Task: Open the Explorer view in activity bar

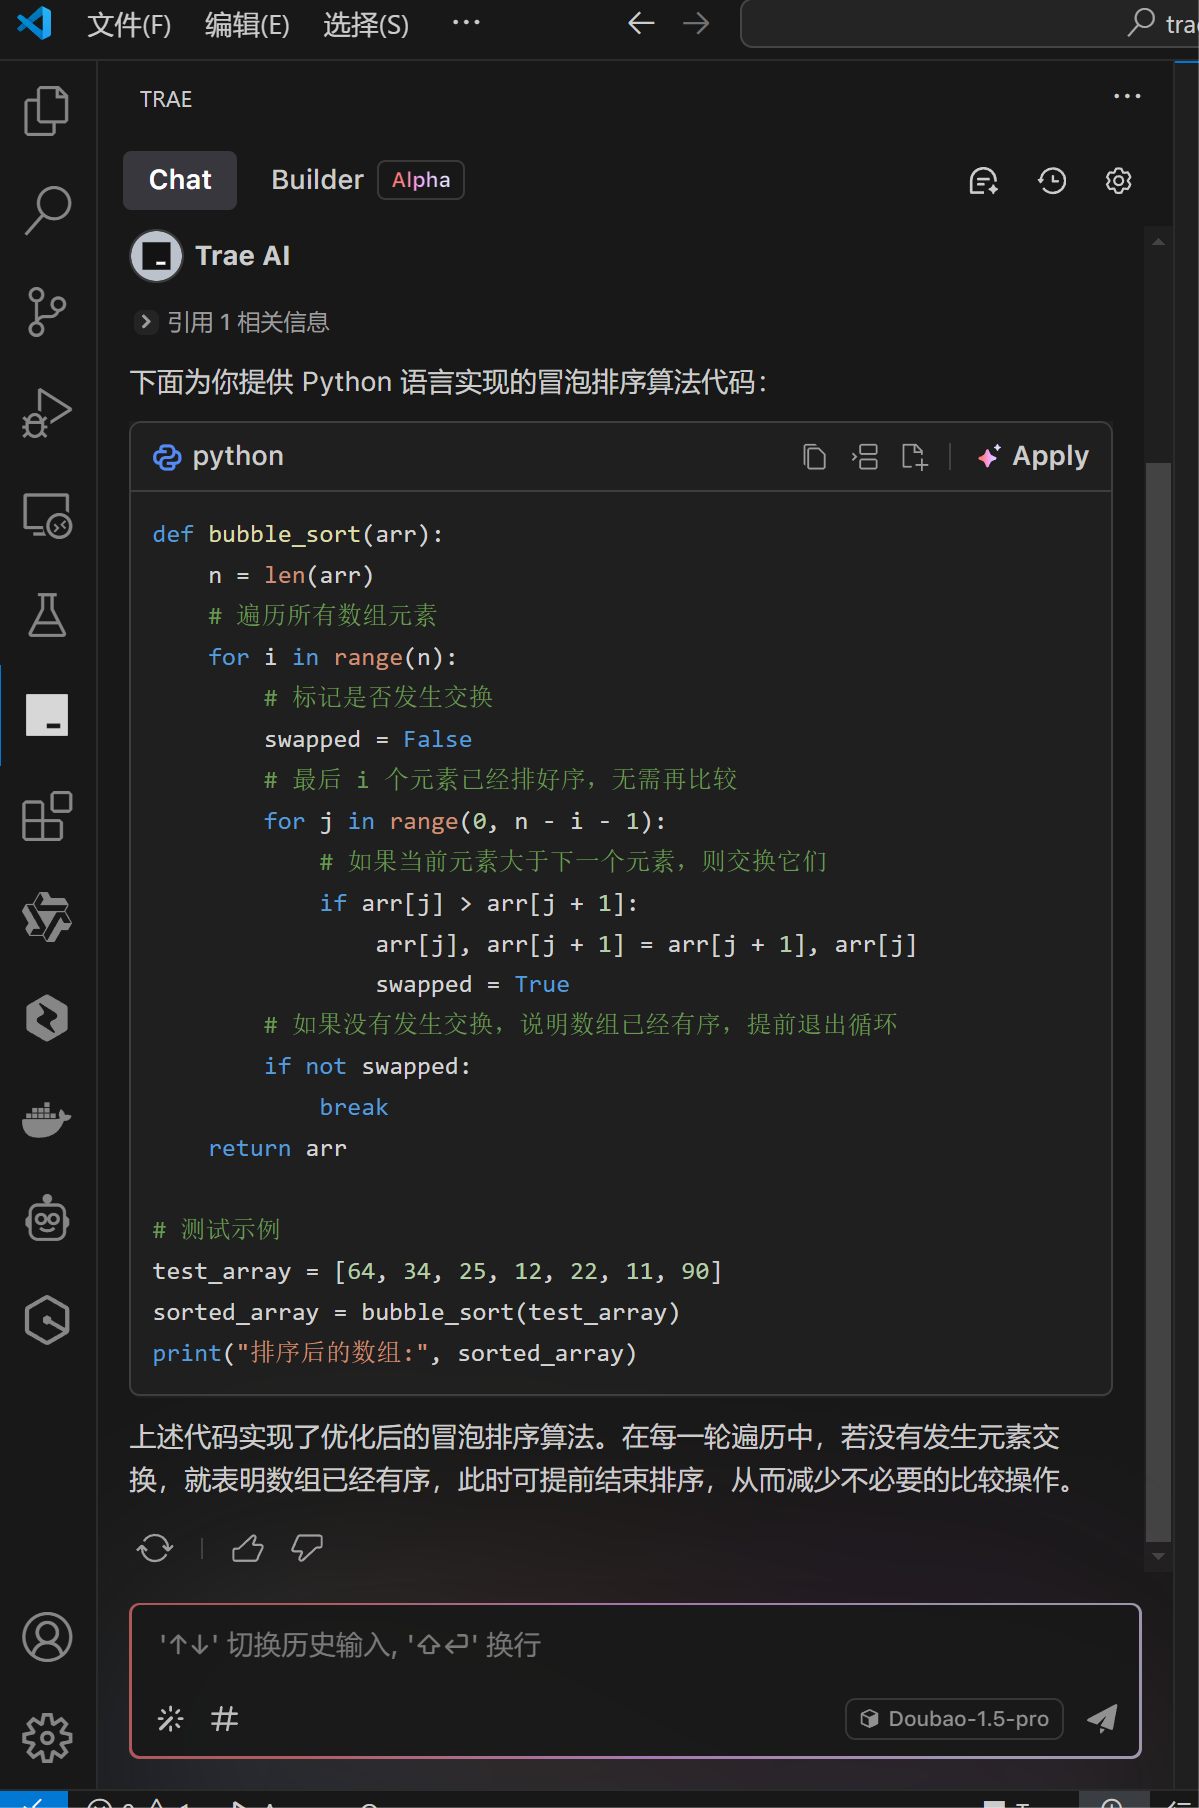Action: tap(47, 110)
